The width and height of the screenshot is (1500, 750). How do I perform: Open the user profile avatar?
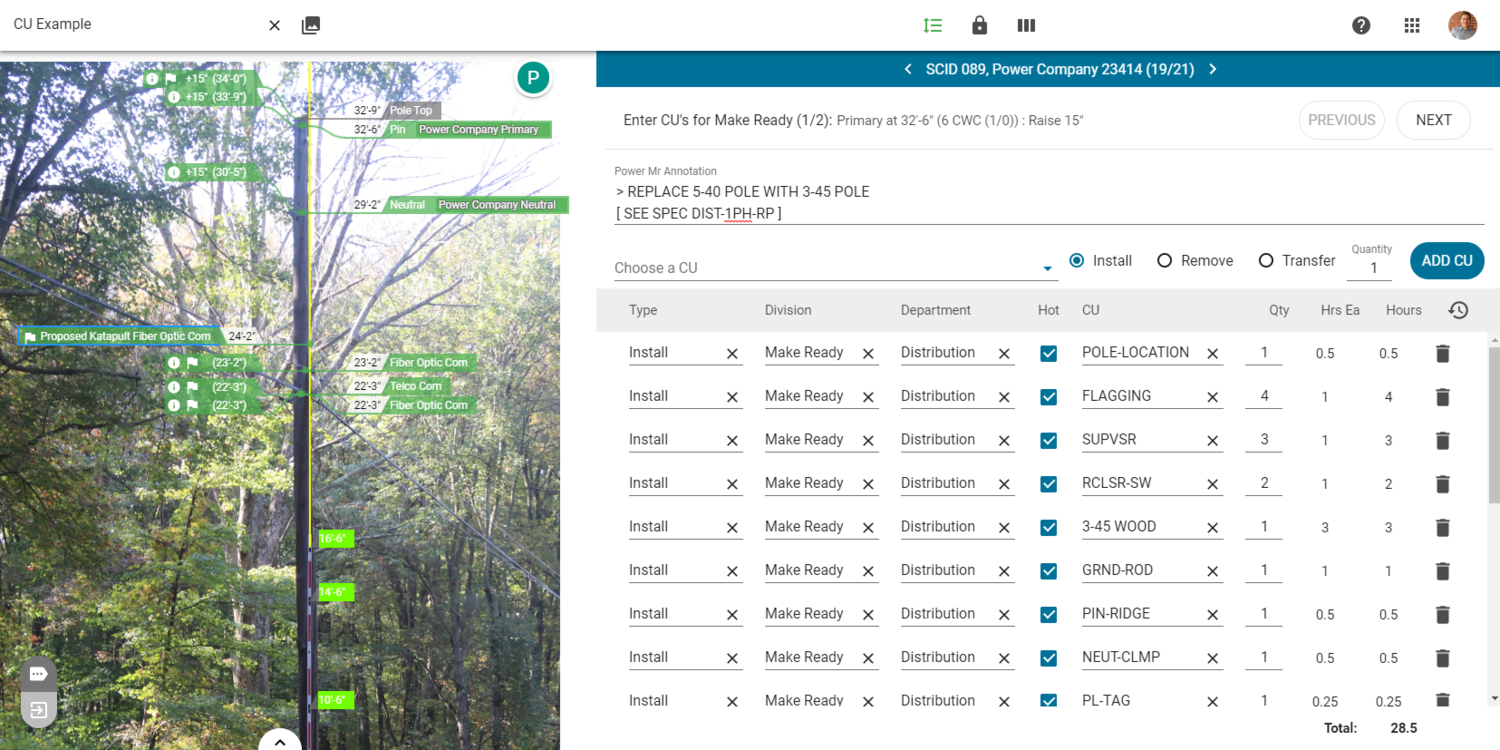click(x=1463, y=25)
